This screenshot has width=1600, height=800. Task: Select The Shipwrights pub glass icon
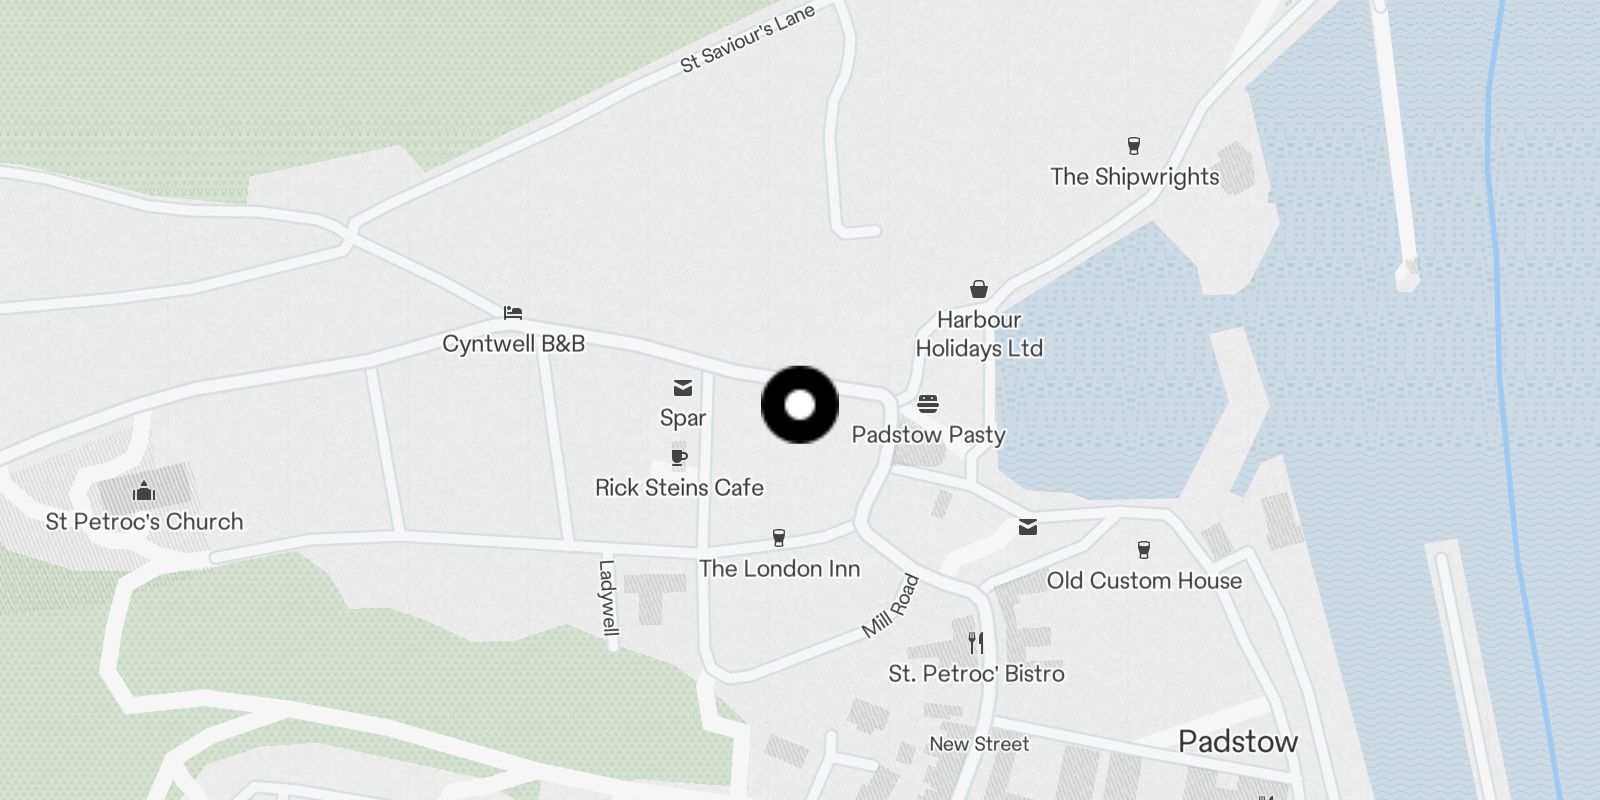click(x=1133, y=146)
